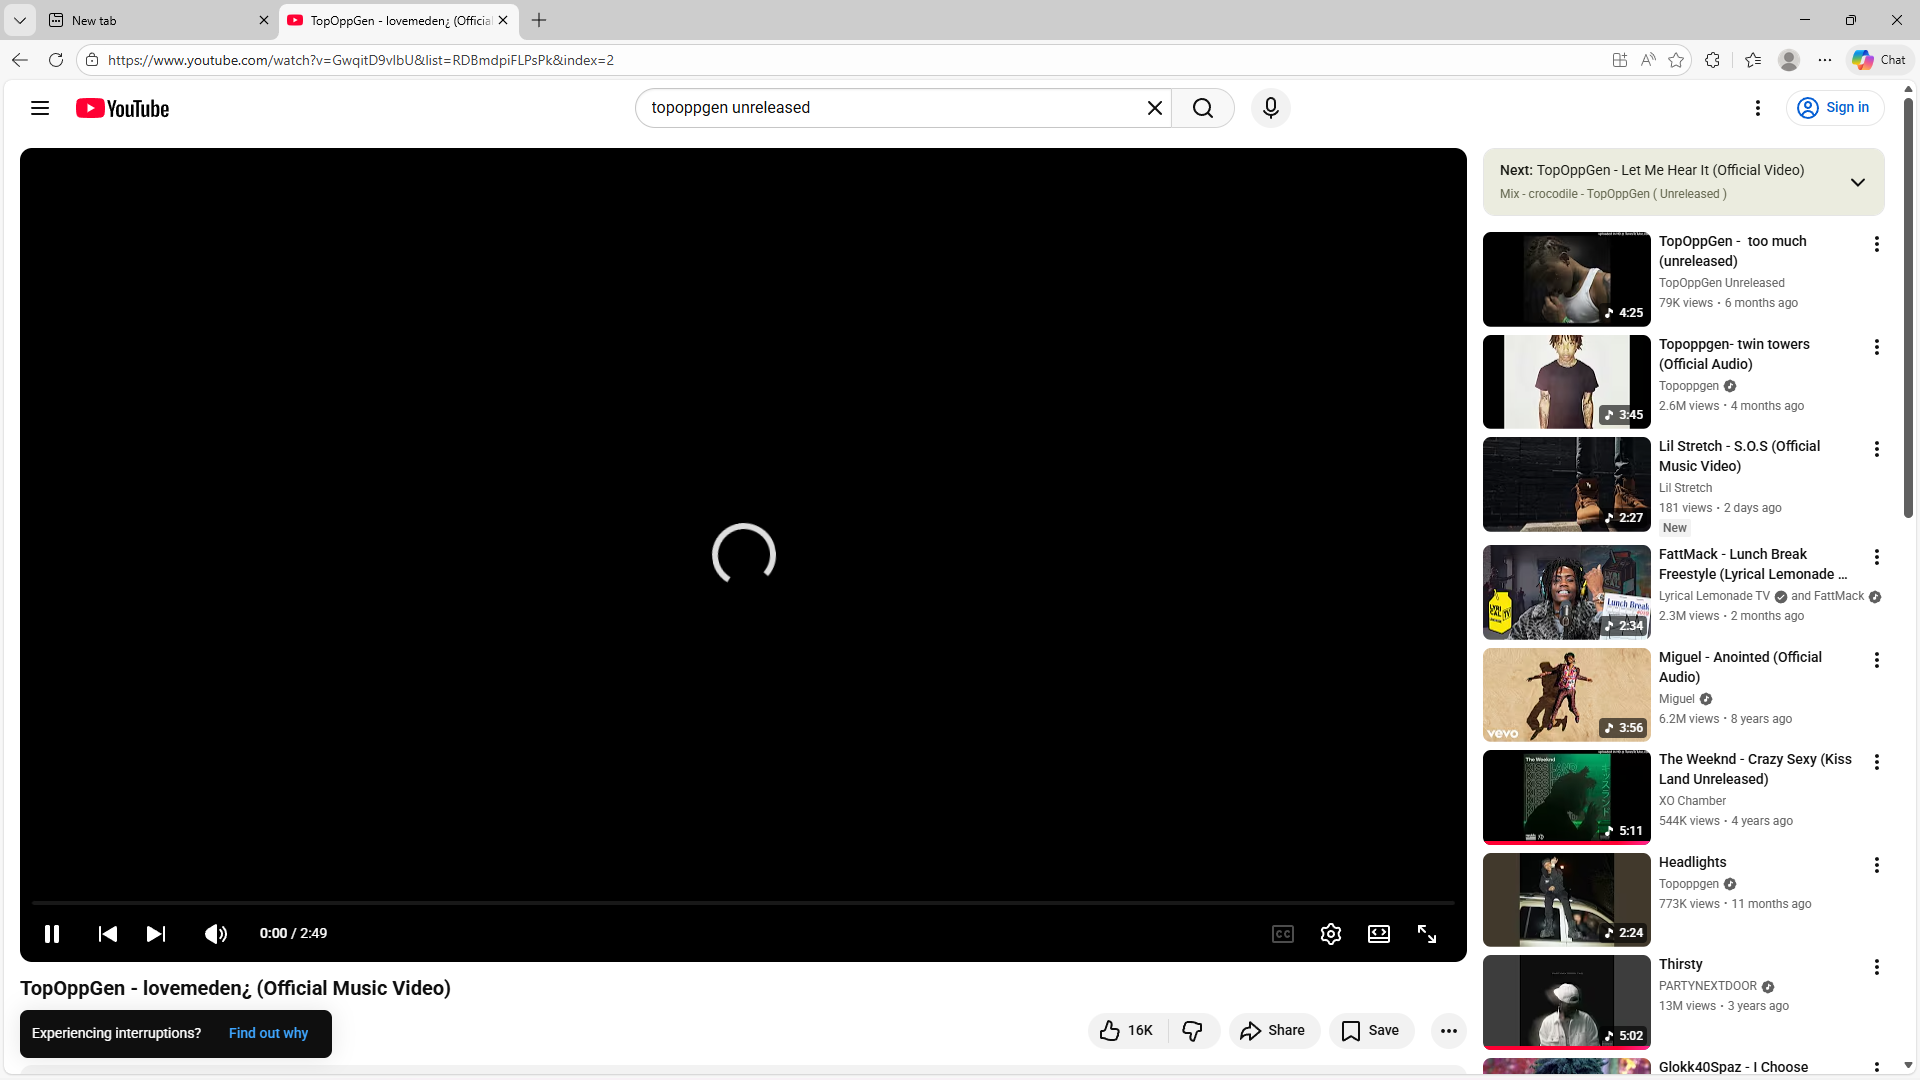Skip to the previous video
This screenshot has width=1920, height=1080.
[x=108, y=934]
